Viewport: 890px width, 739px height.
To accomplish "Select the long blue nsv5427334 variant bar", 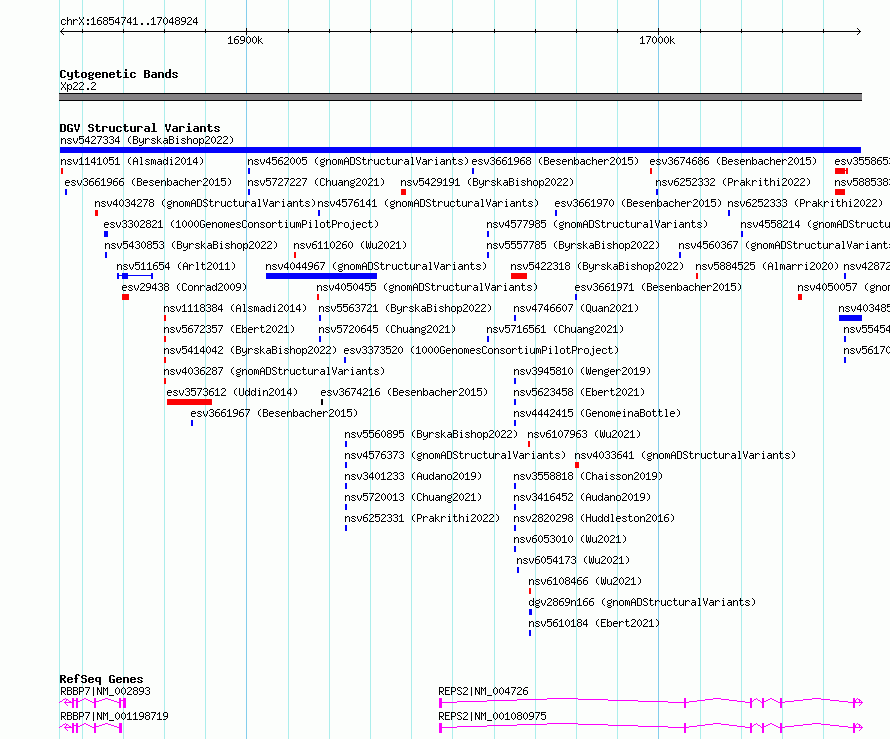I will [460, 150].
